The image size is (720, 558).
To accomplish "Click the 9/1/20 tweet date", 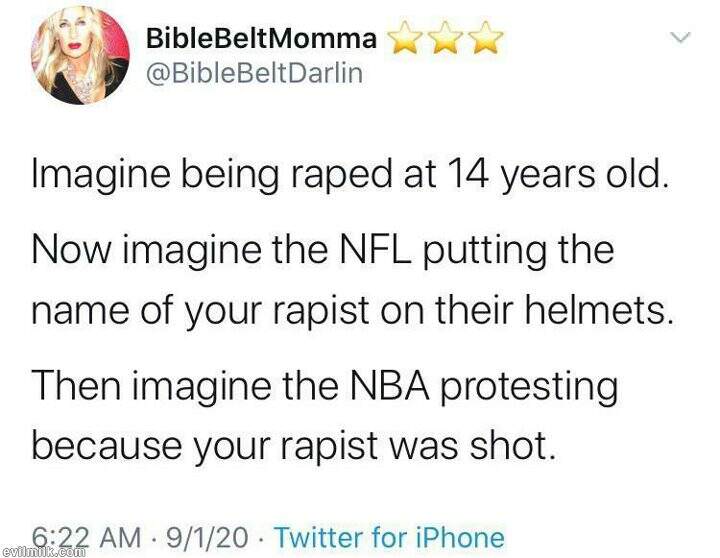I will point(210,537).
